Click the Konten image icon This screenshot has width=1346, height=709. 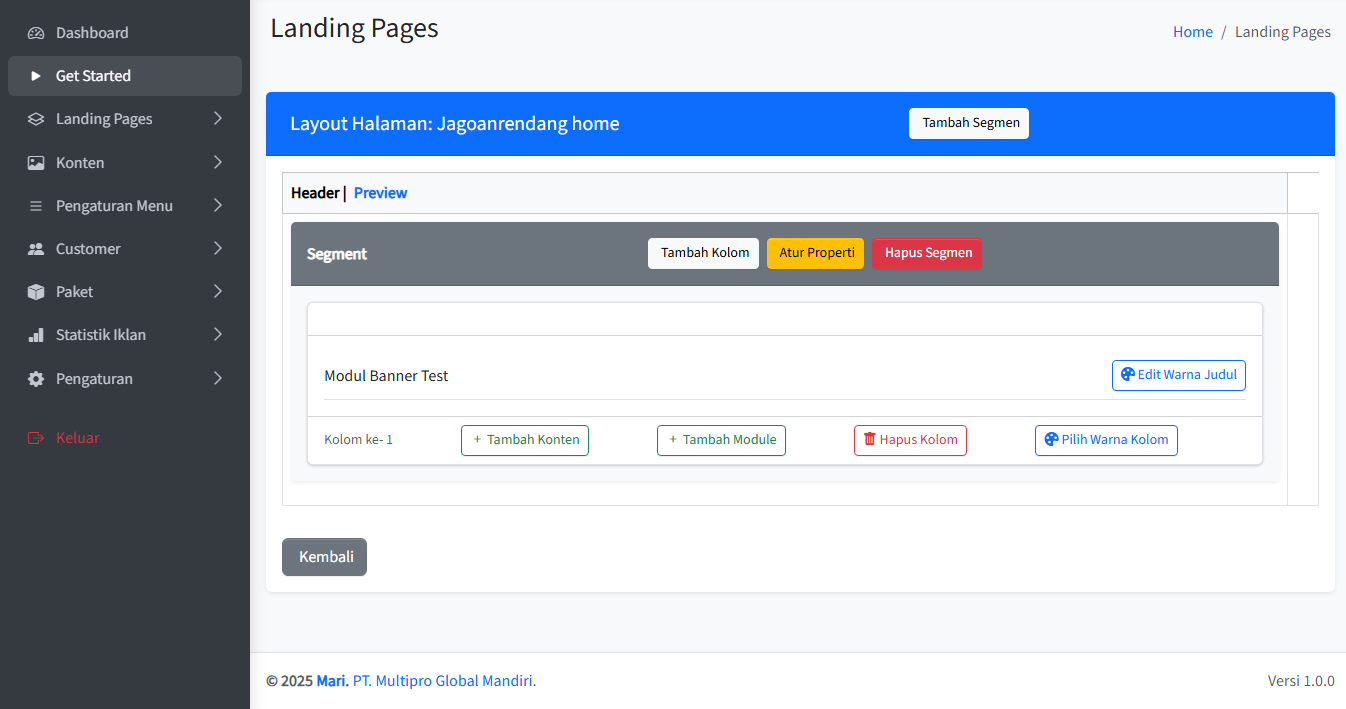36,163
